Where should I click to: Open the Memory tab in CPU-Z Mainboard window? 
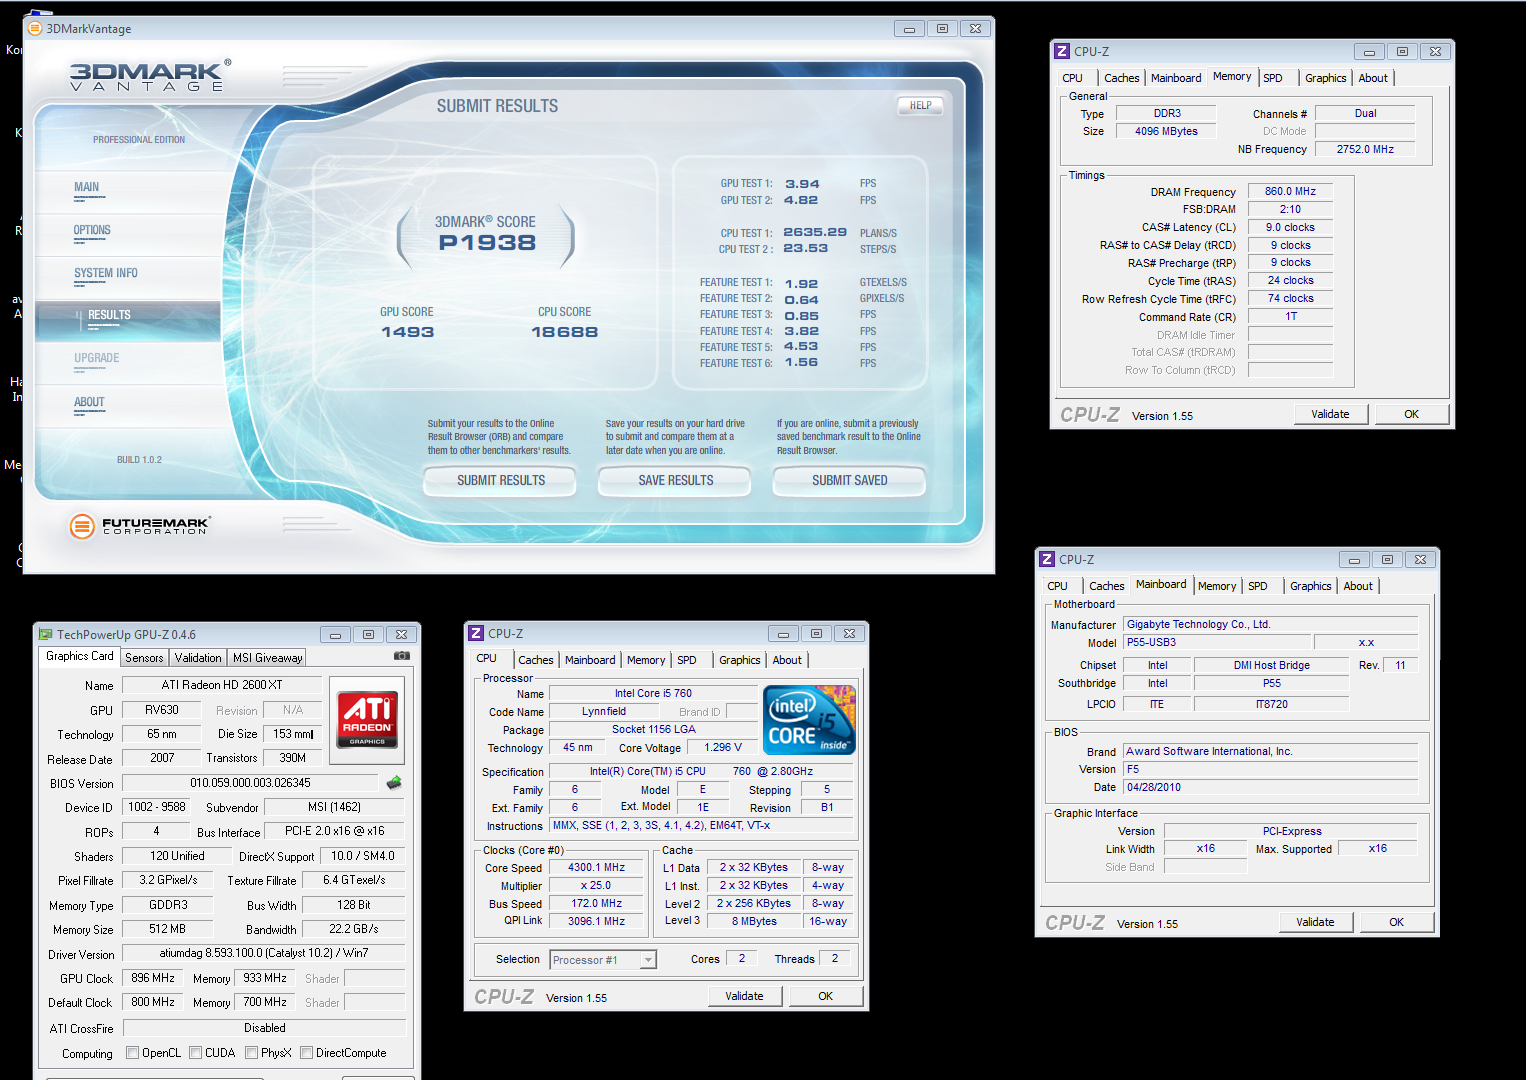[1217, 586]
